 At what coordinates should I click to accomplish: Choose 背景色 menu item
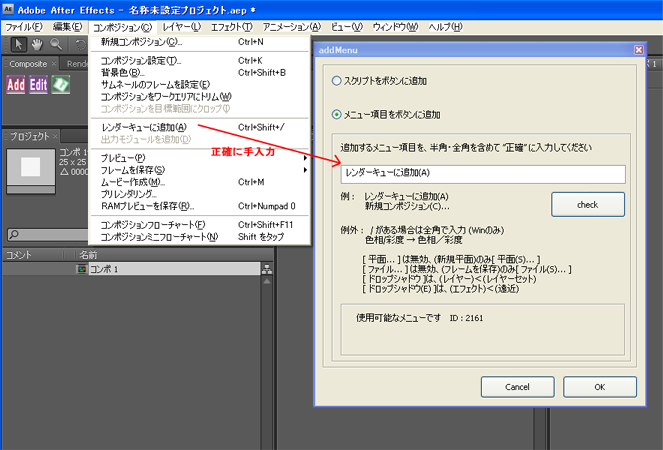(x=200, y=73)
